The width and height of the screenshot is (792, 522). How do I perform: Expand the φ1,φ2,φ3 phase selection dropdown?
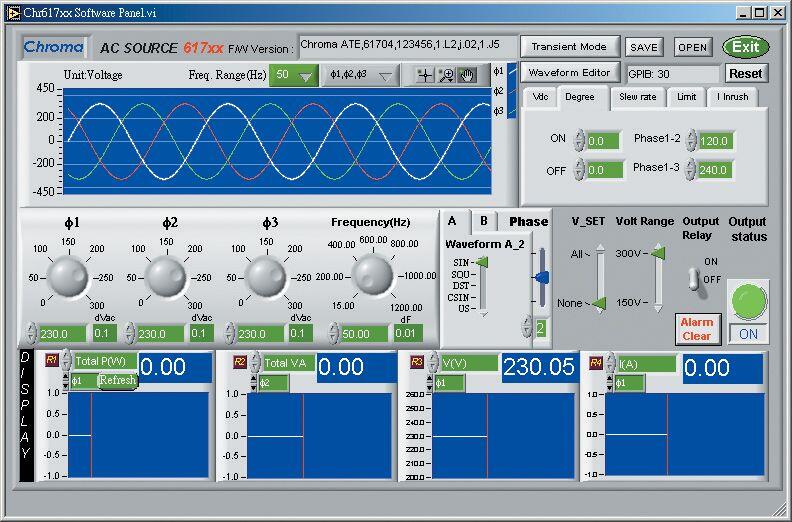pos(360,76)
